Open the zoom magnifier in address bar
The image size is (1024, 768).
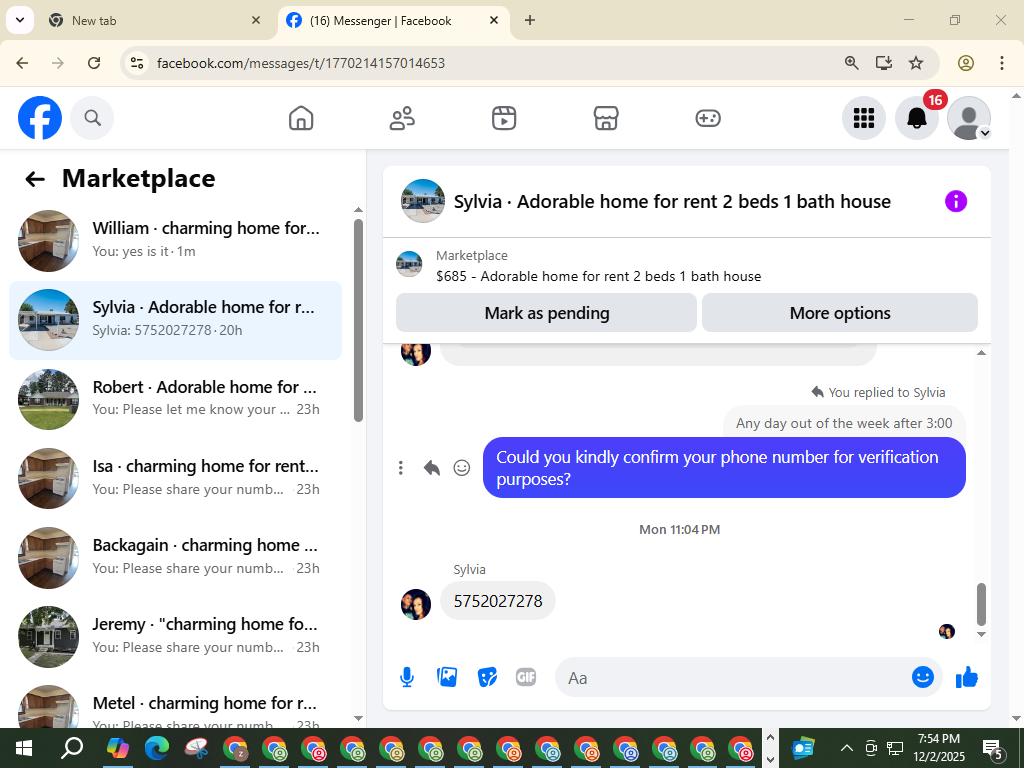point(852,63)
